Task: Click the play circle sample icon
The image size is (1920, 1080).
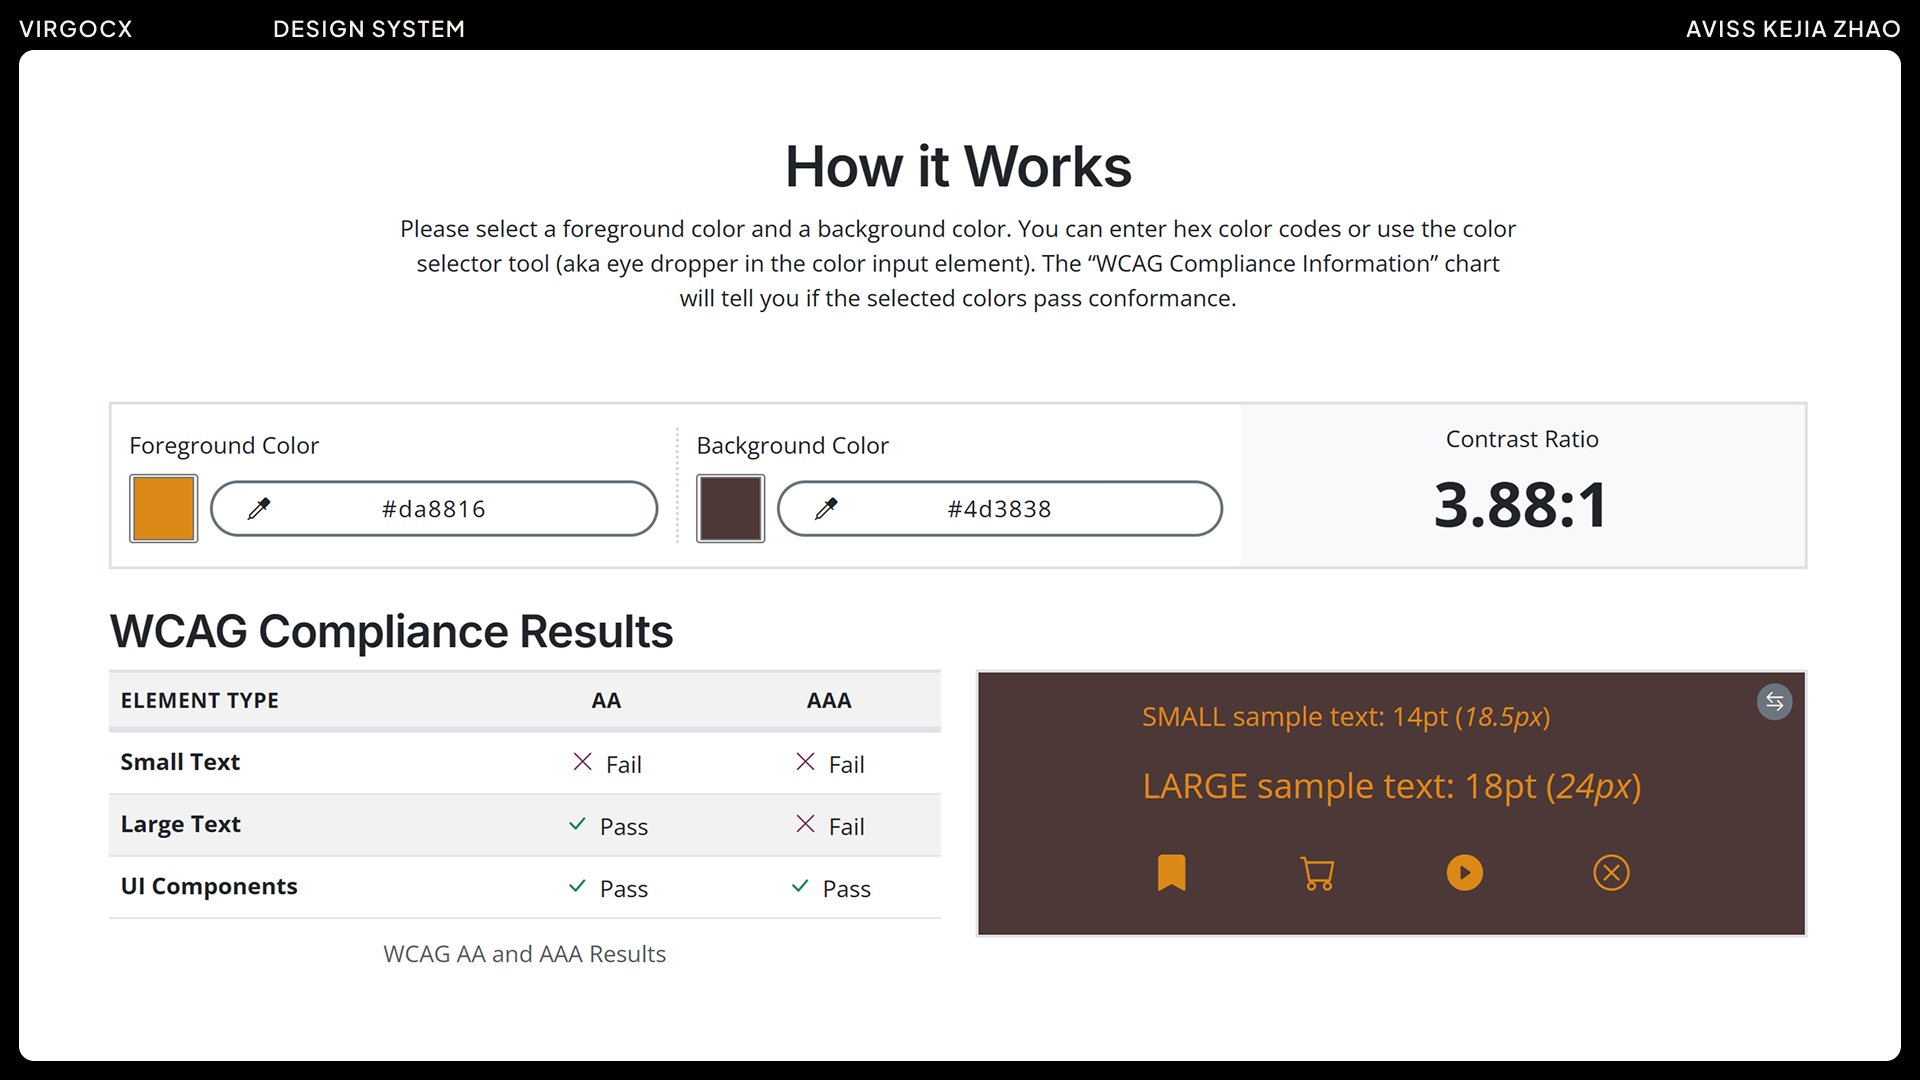Action: pos(1464,872)
